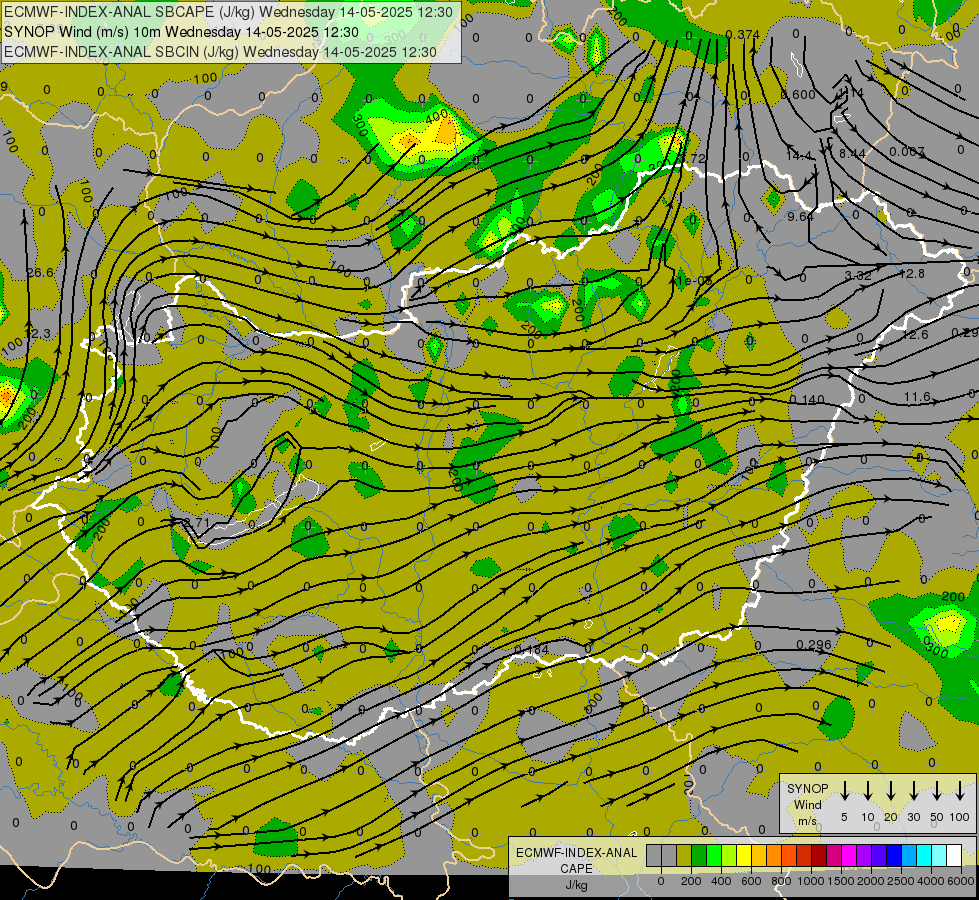This screenshot has height=900, width=979.
Task: Pick the bright magenta CAPE legend swatch
Action: 849,855
